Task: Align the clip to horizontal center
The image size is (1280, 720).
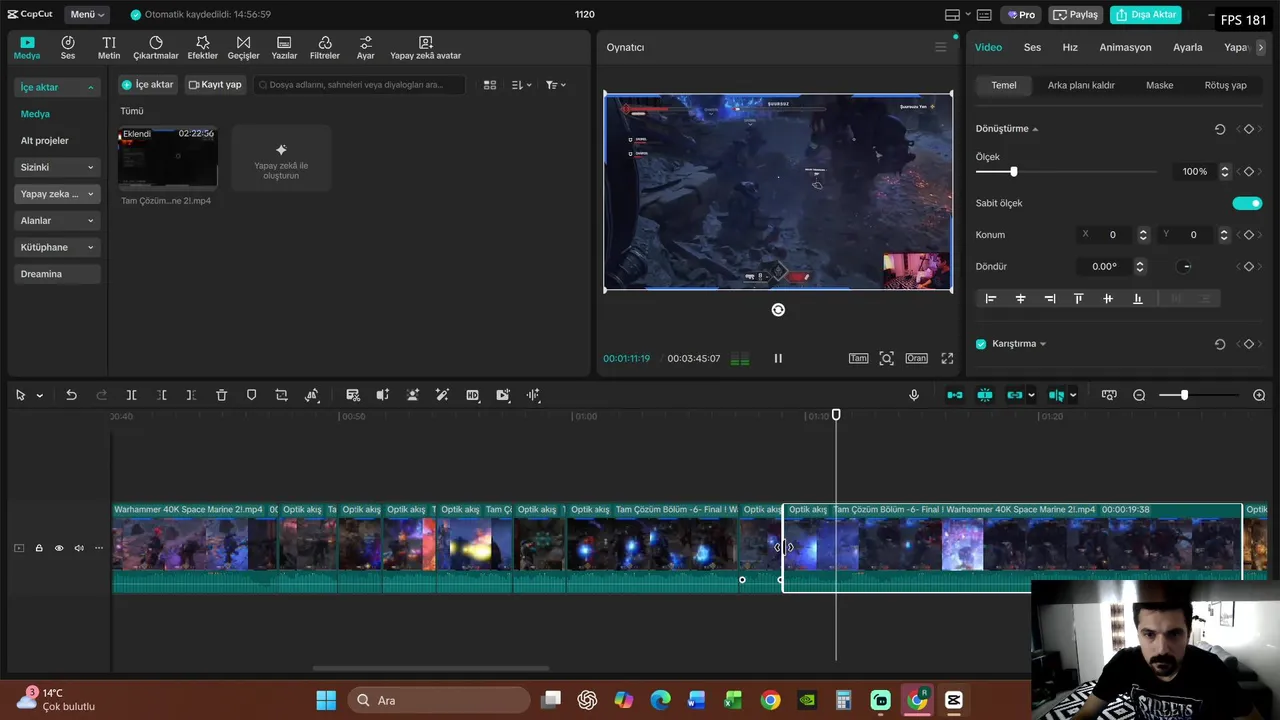Action: tap(1020, 298)
